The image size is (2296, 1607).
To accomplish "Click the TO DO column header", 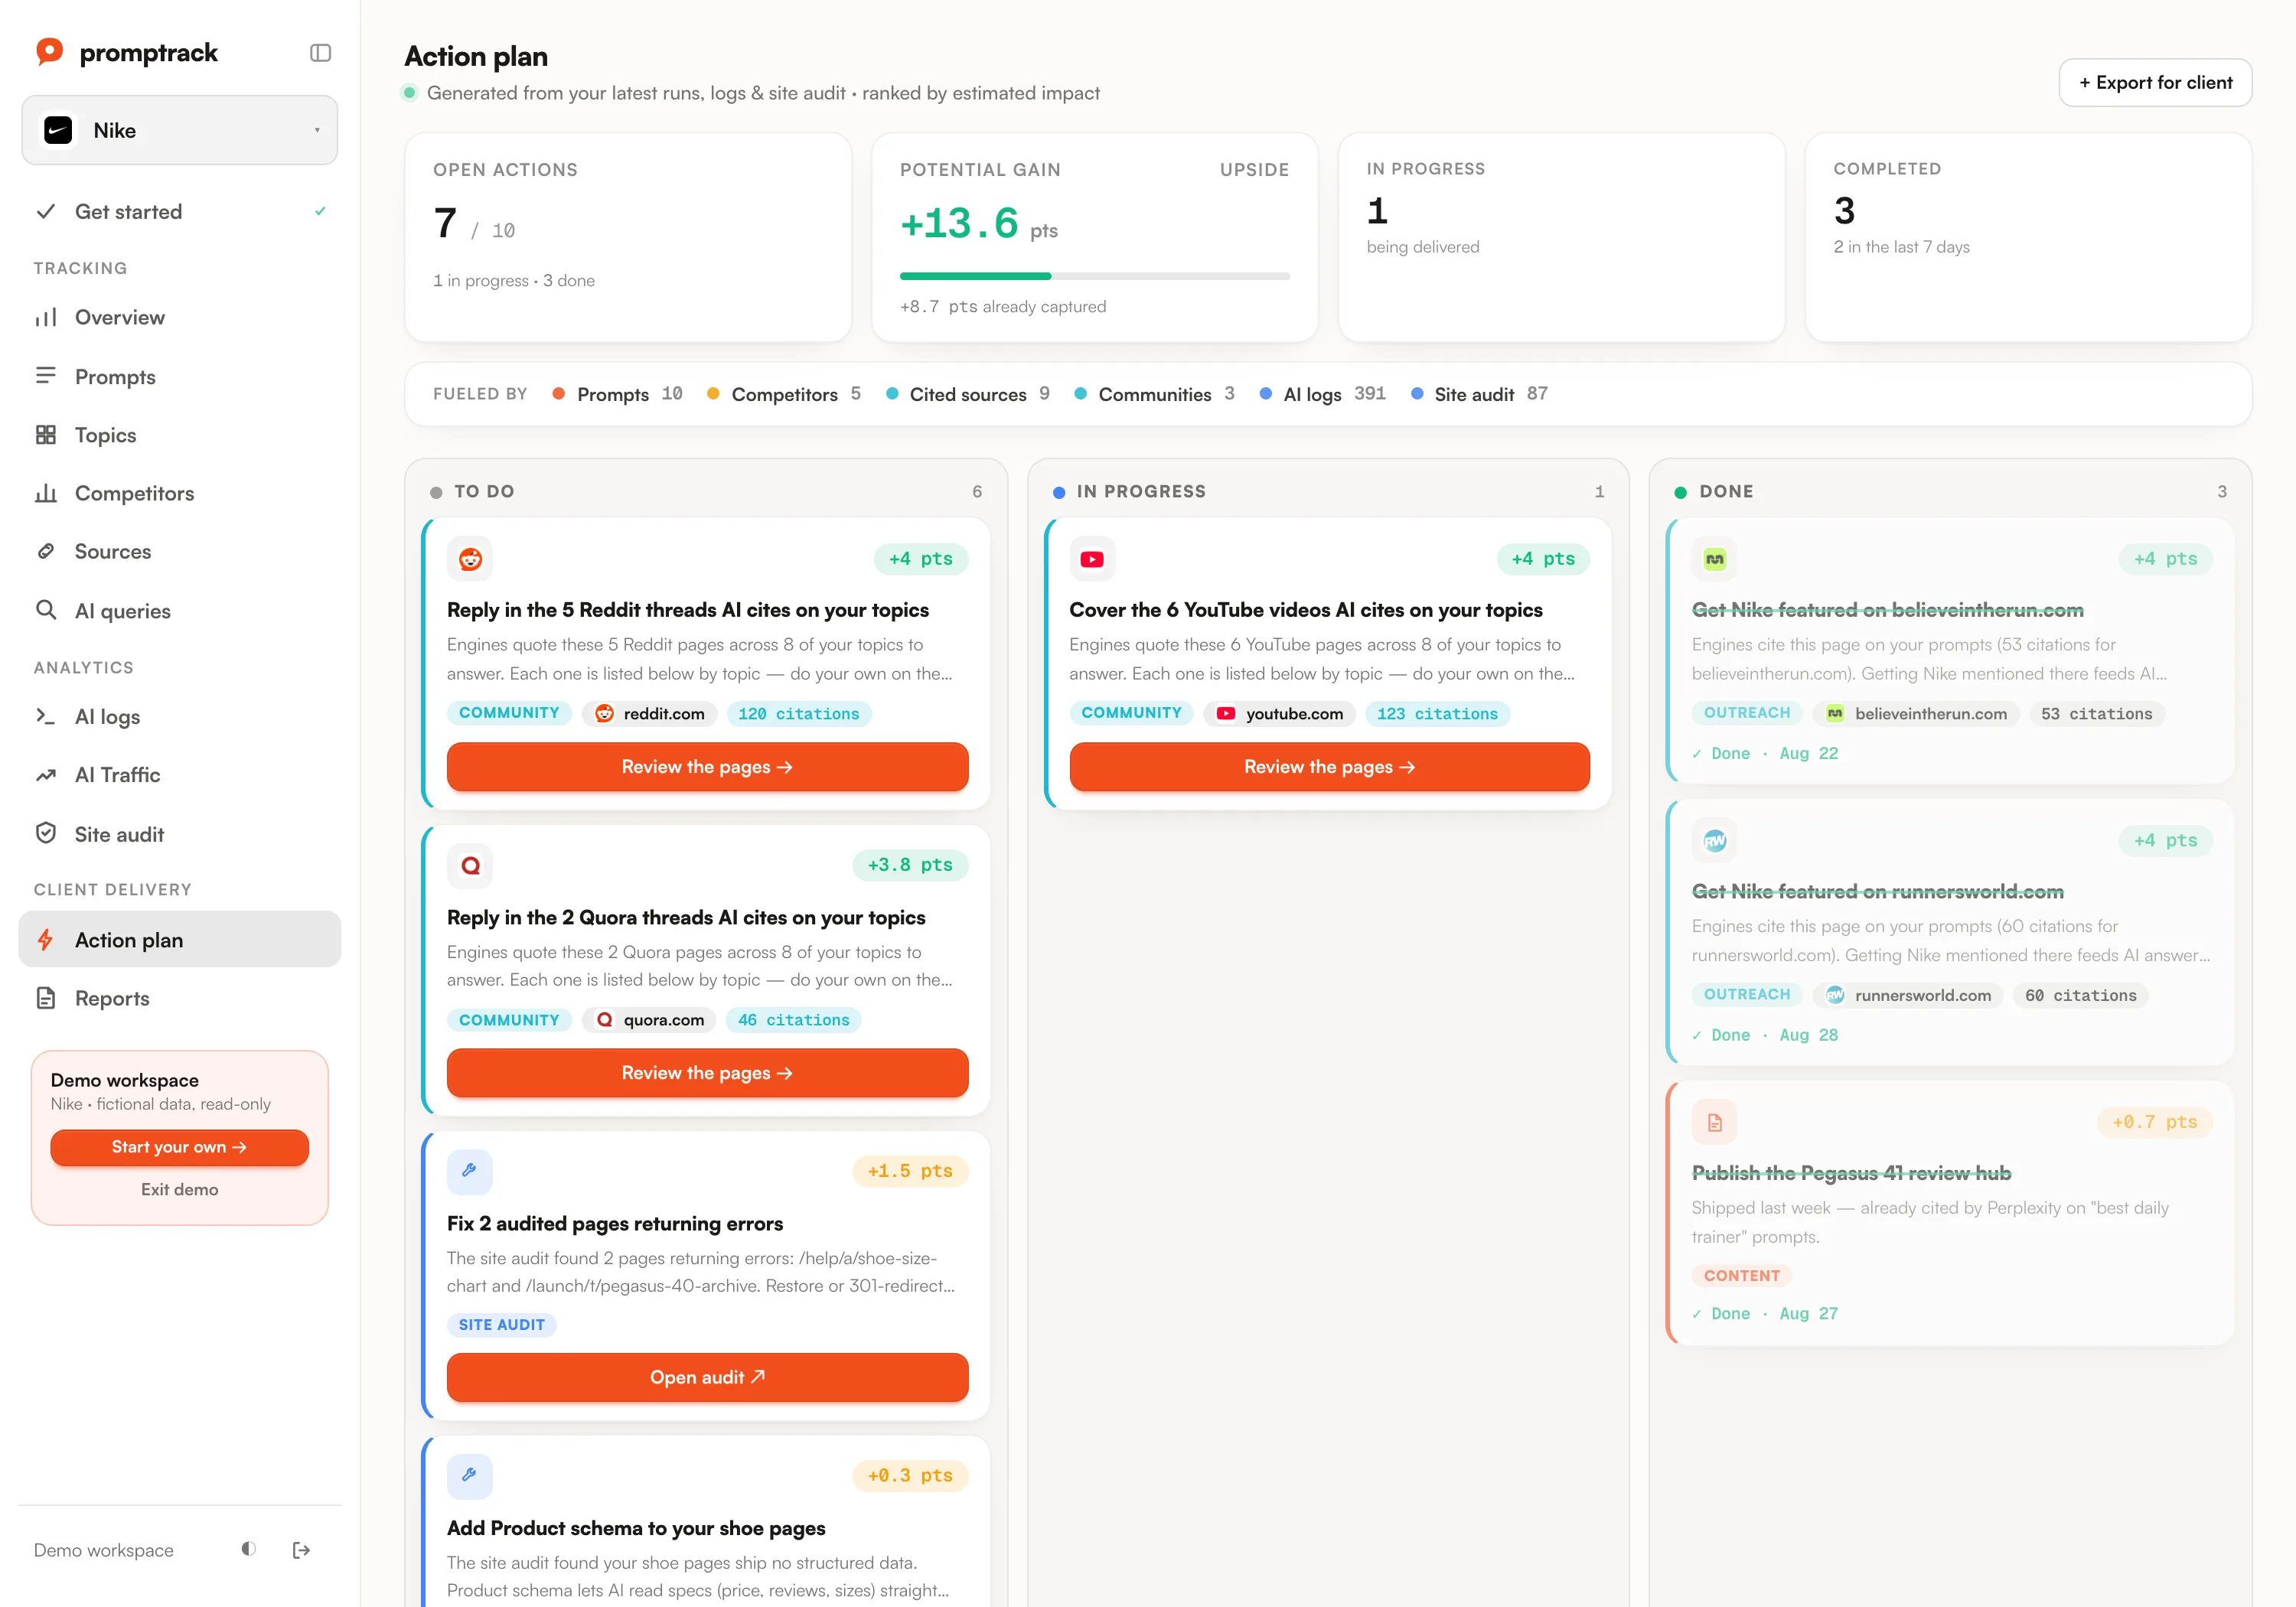I will [706, 492].
